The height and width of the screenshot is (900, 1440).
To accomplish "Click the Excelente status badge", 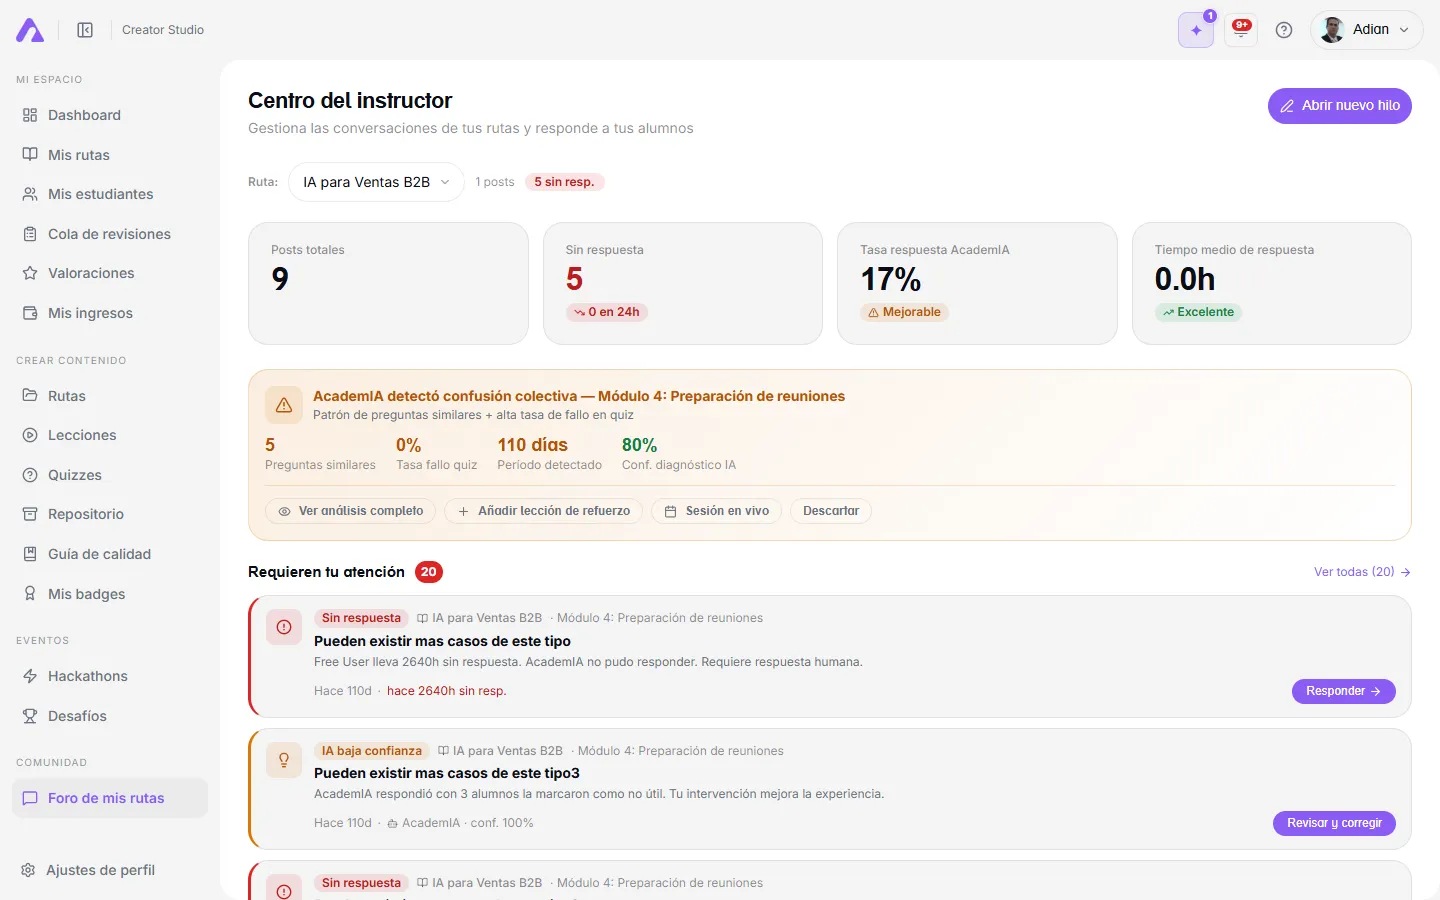I will click(1198, 312).
